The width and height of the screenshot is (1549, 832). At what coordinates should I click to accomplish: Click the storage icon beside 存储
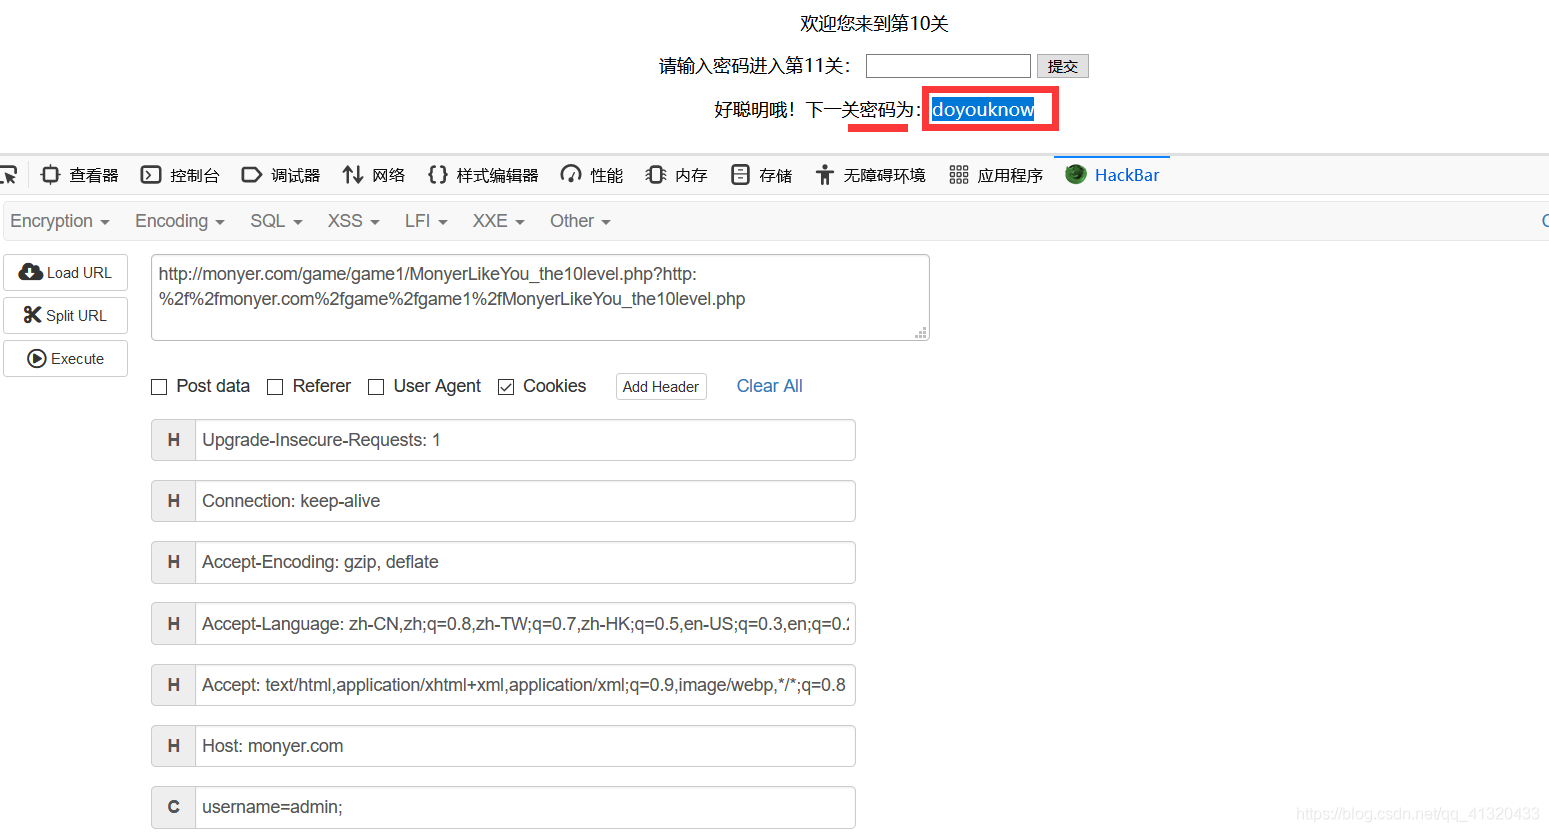[740, 175]
